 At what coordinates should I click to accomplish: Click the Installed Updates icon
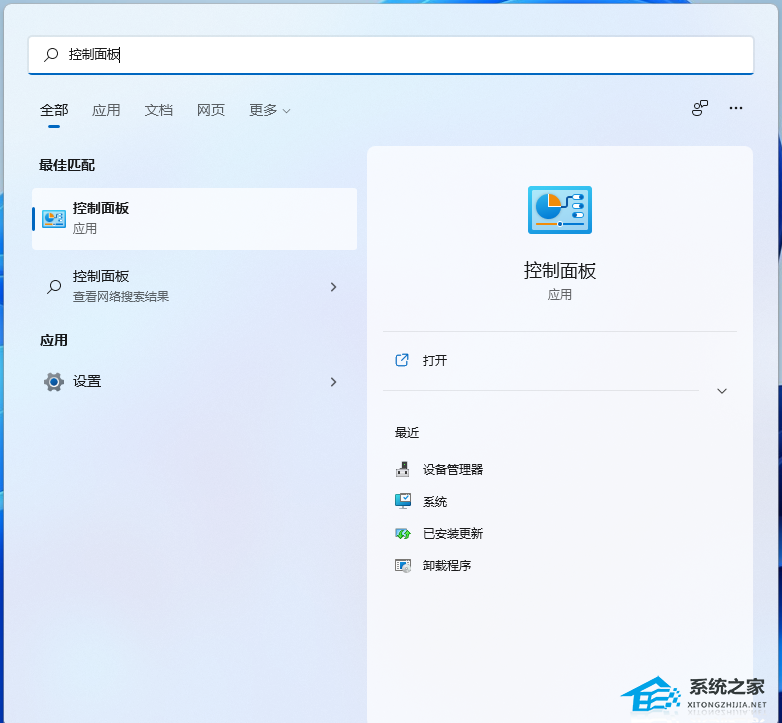403,534
